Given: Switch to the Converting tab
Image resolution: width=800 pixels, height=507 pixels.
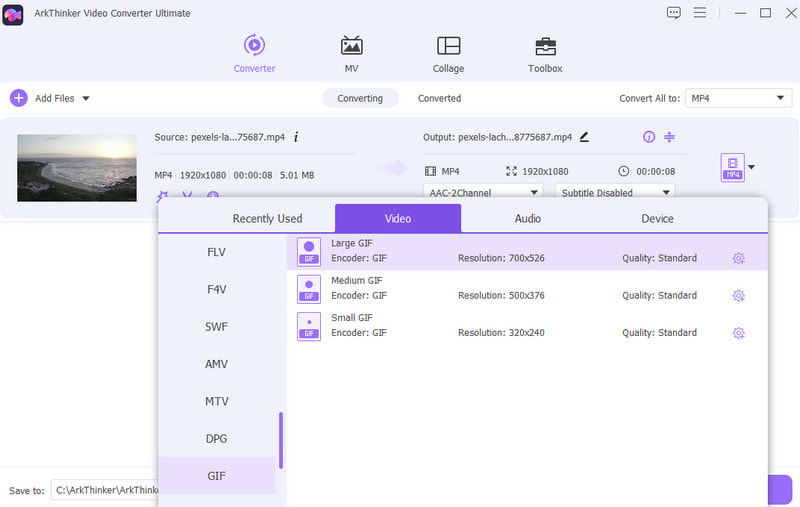Looking at the screenshot, I should click(x=360, y=98).
